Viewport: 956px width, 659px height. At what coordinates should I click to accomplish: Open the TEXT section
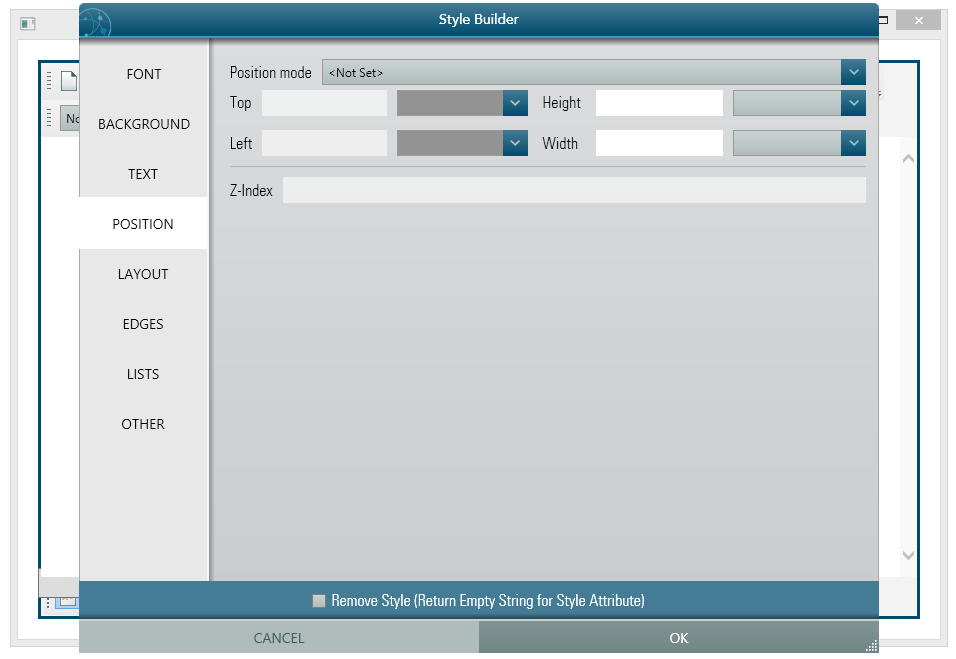(x=143, y=174)
